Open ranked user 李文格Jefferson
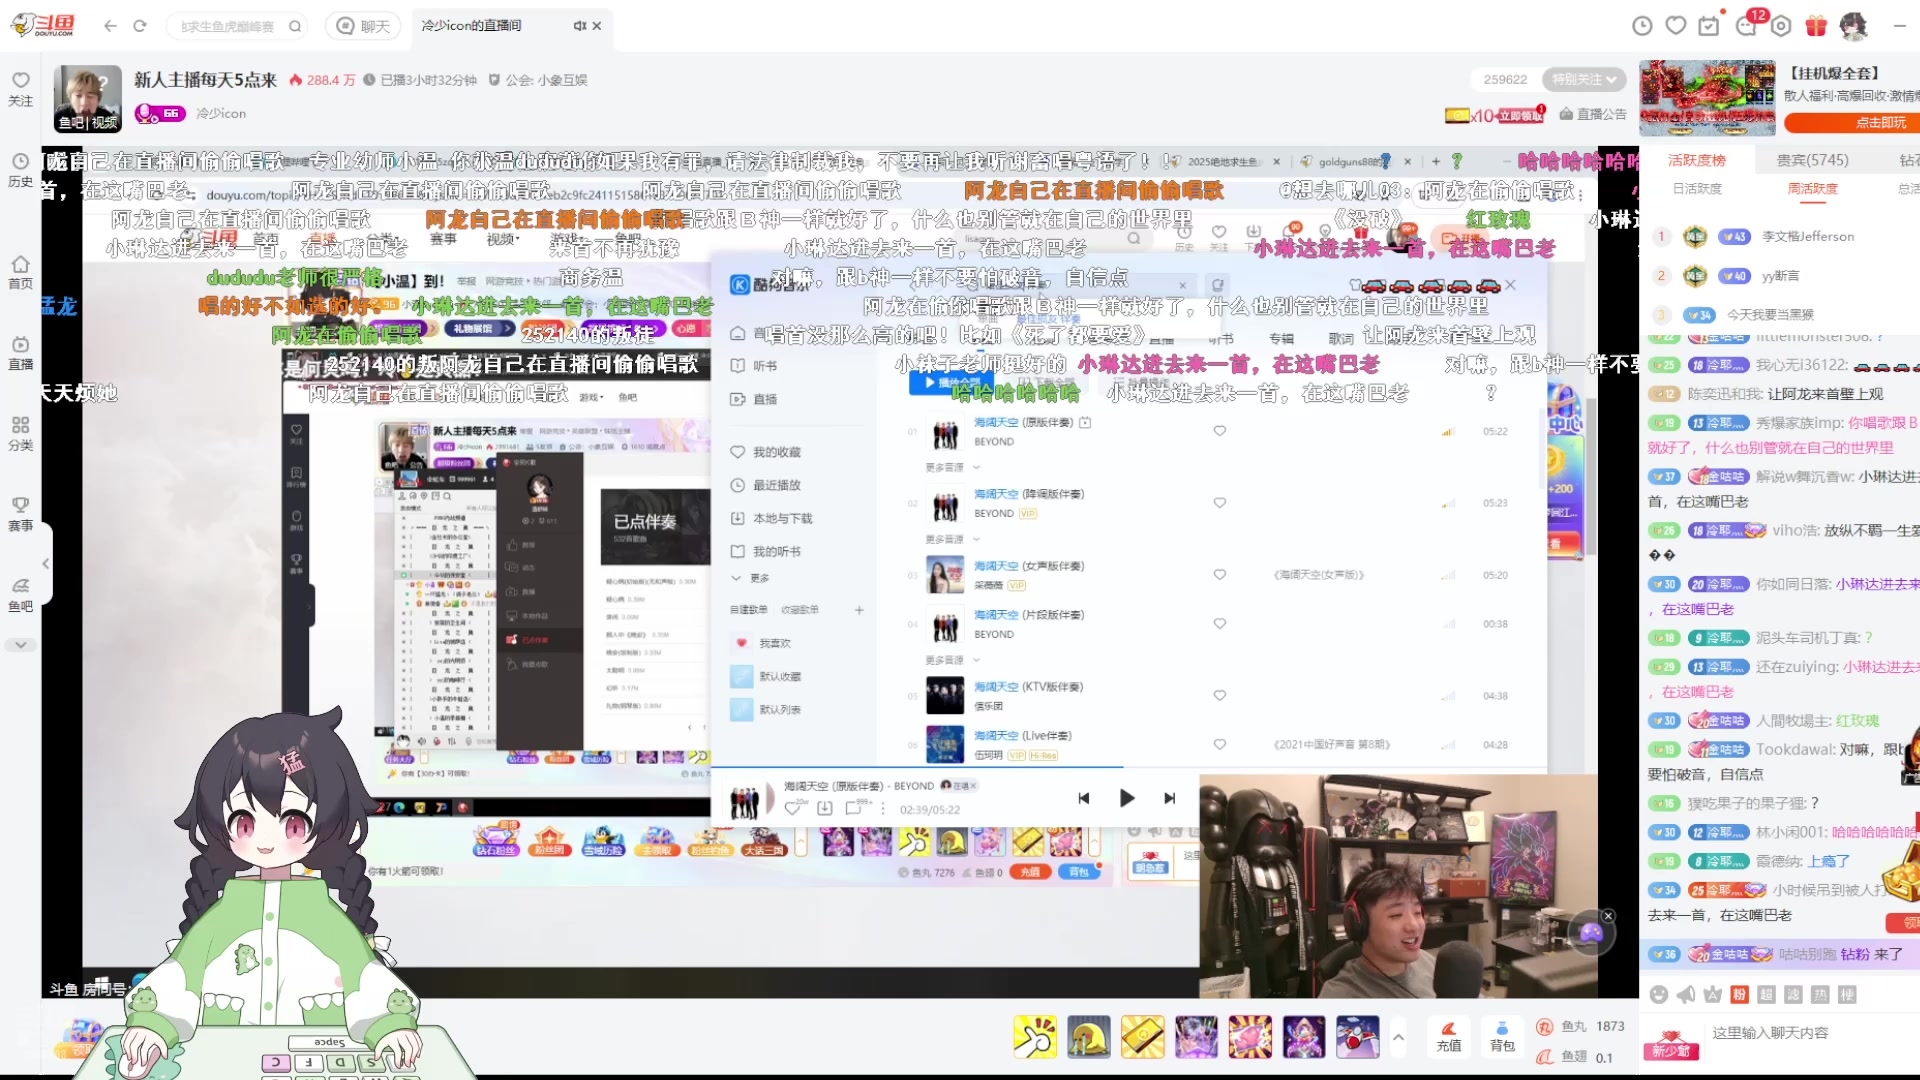Image resolution: width=1920 pixels, height=1080 pixels. 1807,237
